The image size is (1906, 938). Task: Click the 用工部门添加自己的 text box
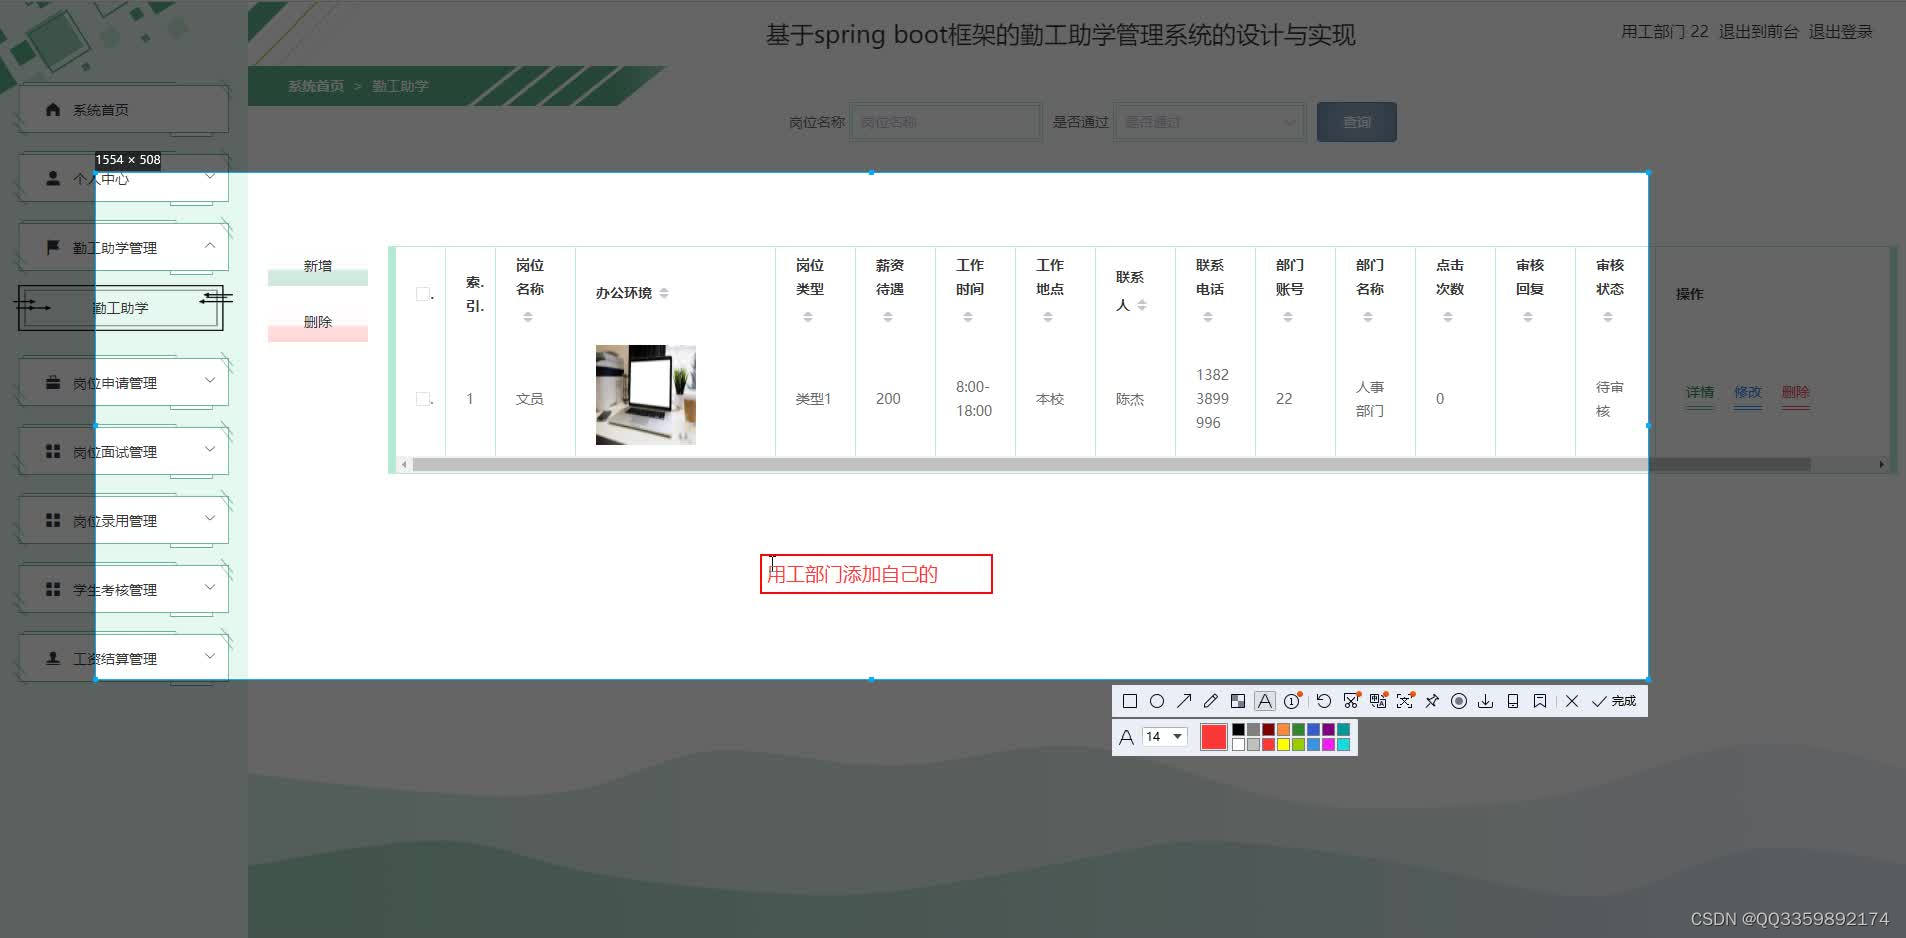[876, 574]
